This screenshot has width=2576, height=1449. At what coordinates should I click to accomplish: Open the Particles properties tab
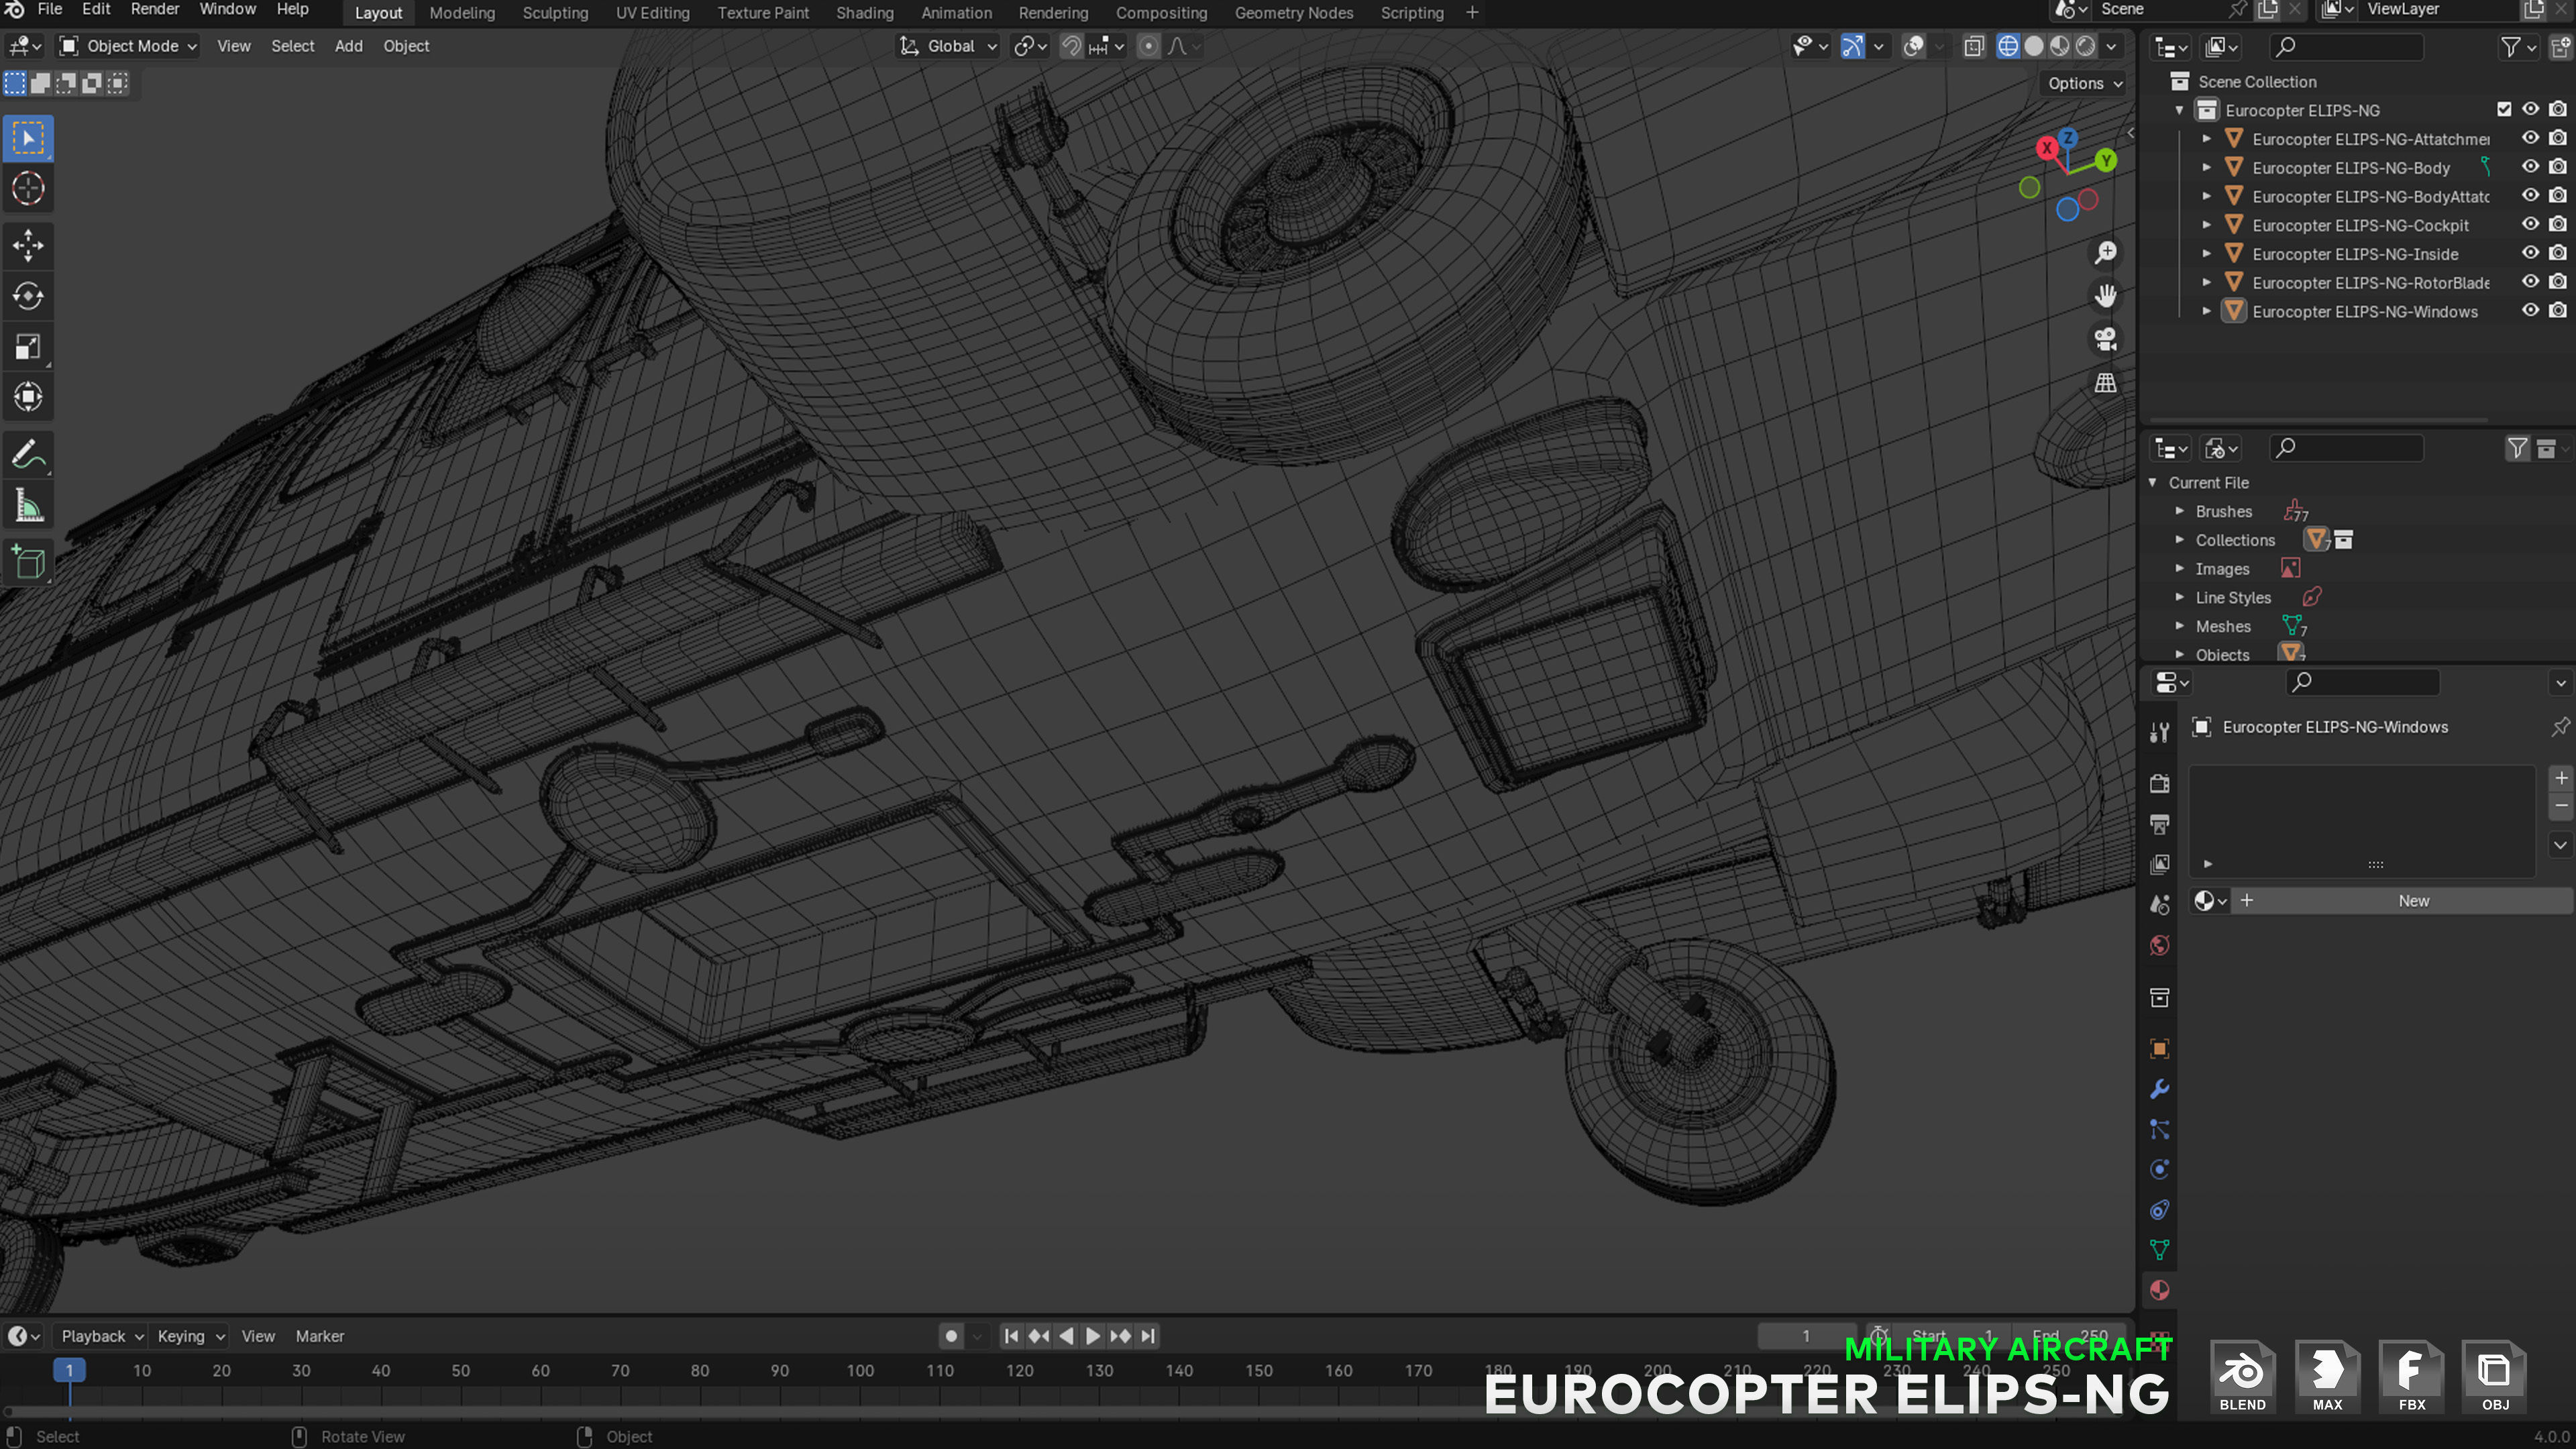click(x=2160, y=1130)
